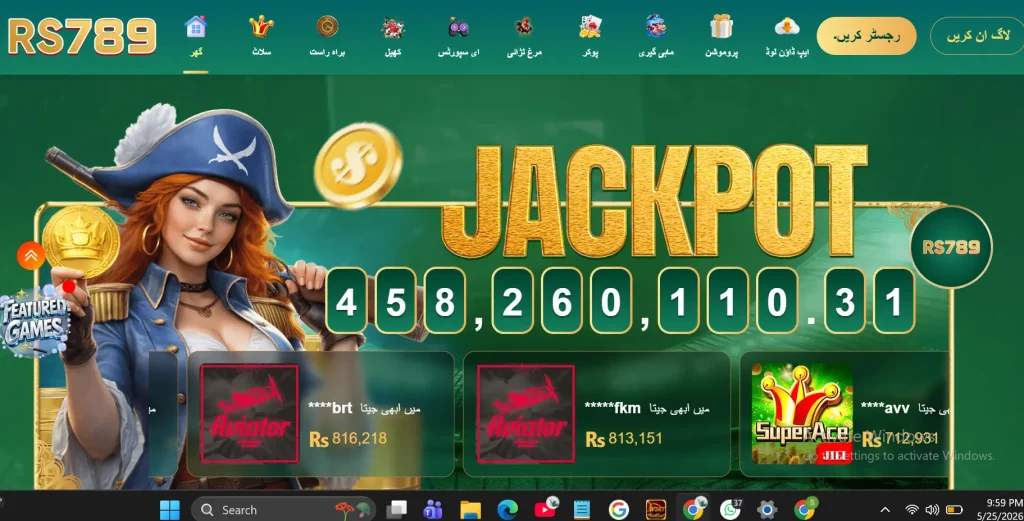Open the Notepad icon on taskbar

tap(581, 509)
